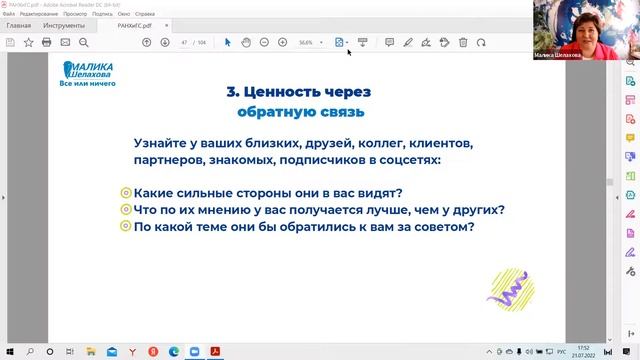
Task: Open the teal Protect tool in the right pane
Action: [x=630, y=195]
